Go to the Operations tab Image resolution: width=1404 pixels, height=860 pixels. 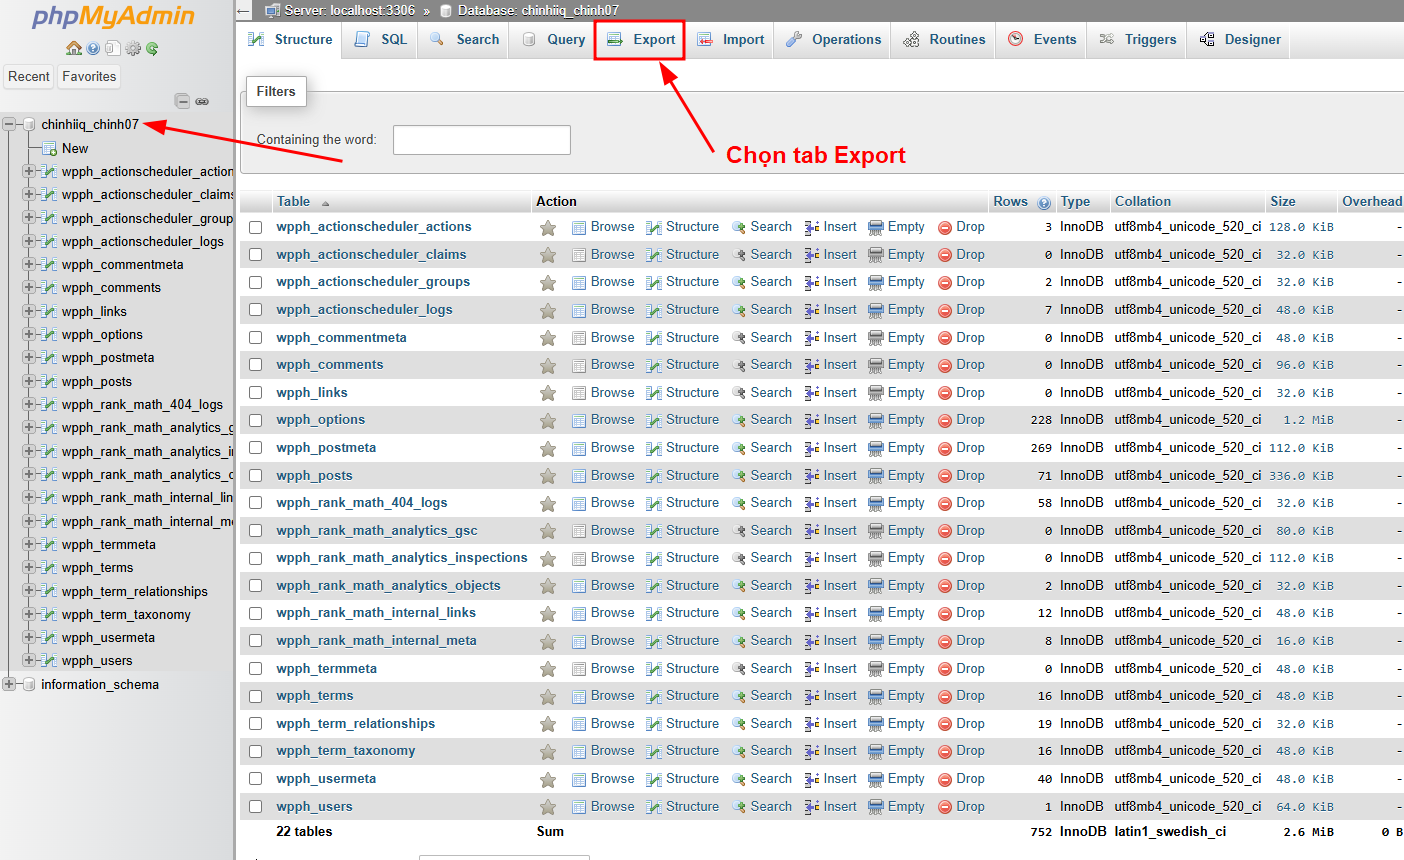coord(833,40)
